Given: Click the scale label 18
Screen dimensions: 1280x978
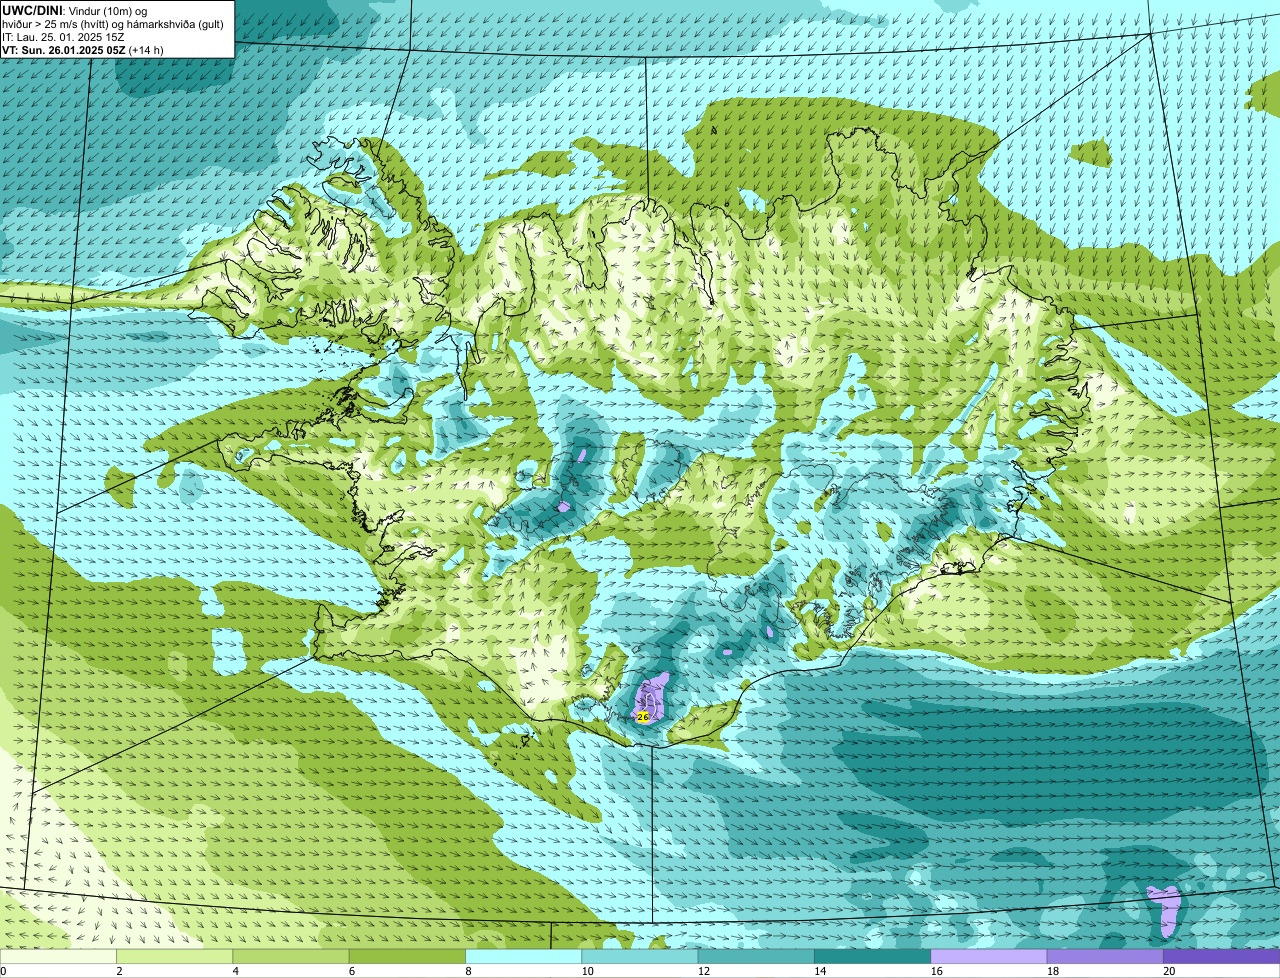Looking at the screenshot, I should [x=1052, y=971].
